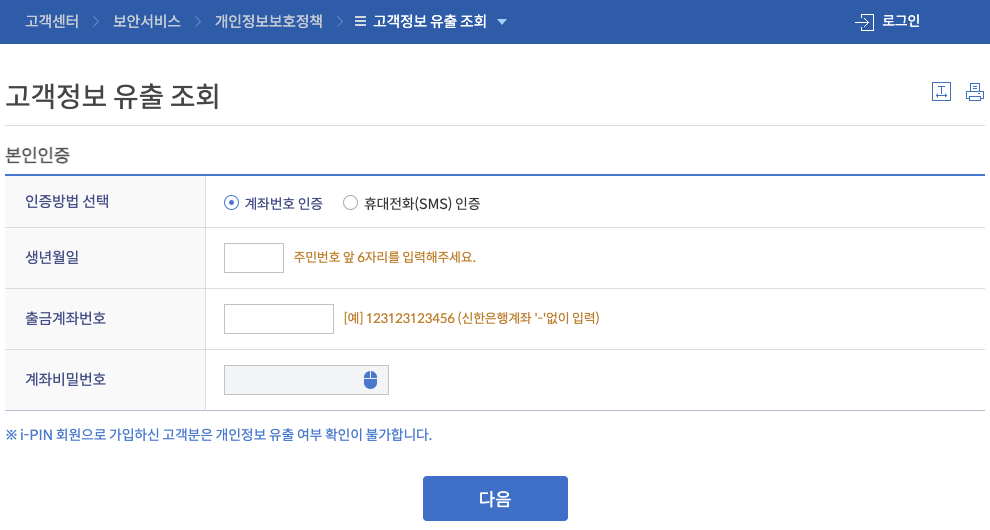Open the 고객센터 breadcrumb menu
The height and width of the screenshot is (530, 990).
(x=52, y=21)
